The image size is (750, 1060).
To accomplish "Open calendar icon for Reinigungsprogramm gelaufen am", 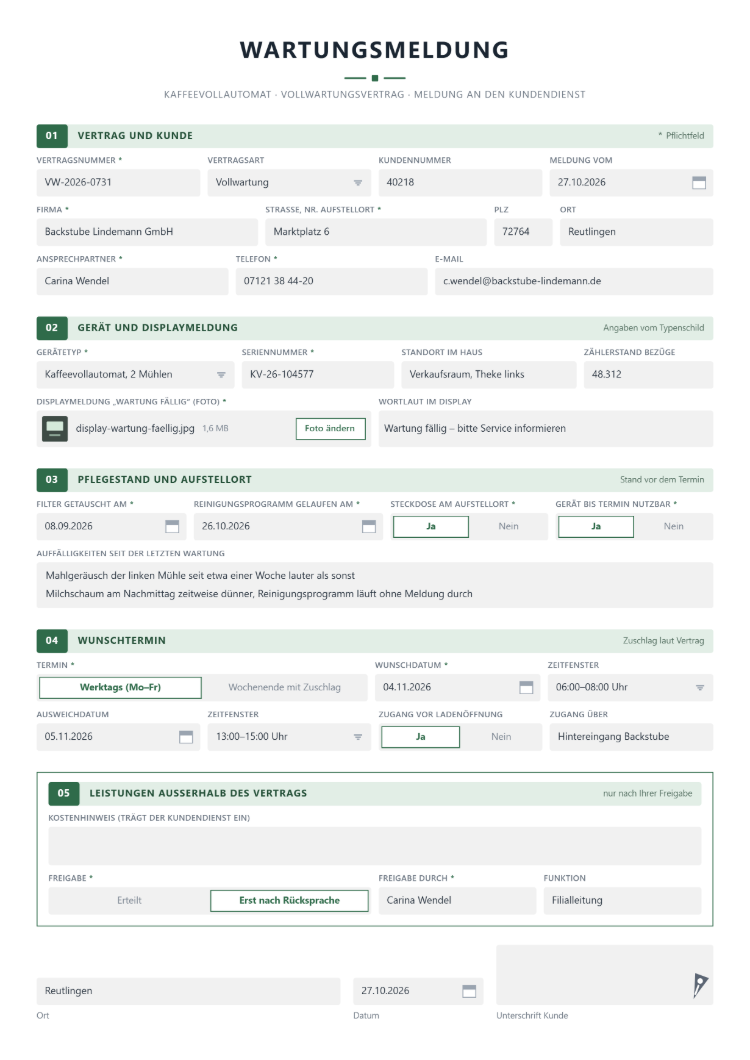I will point(369,526).
